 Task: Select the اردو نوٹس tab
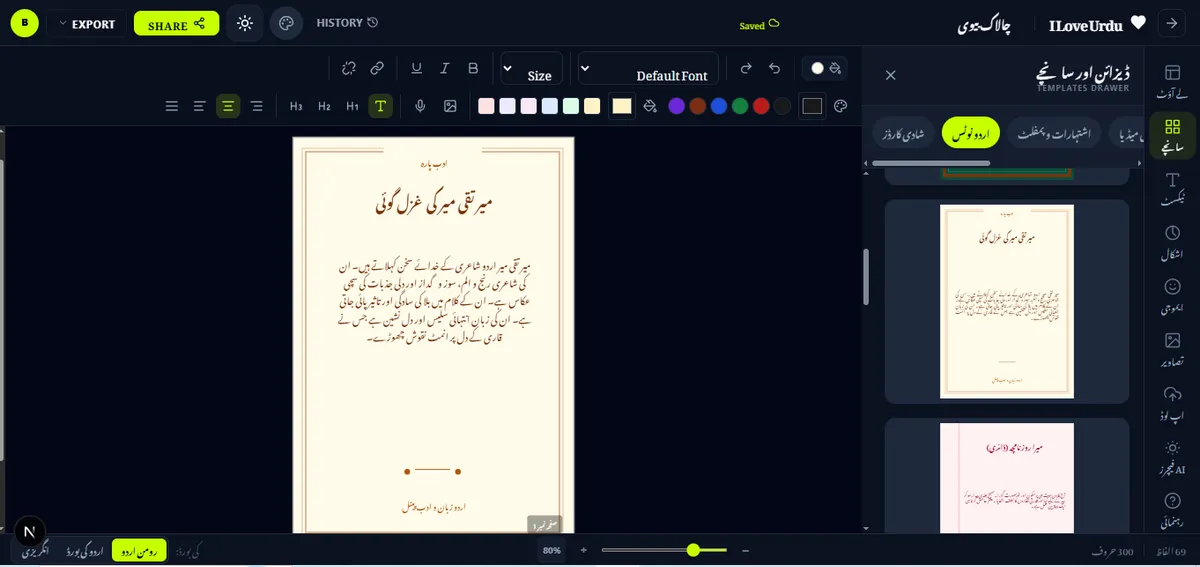pyautogui.click(x=970, y=133)
